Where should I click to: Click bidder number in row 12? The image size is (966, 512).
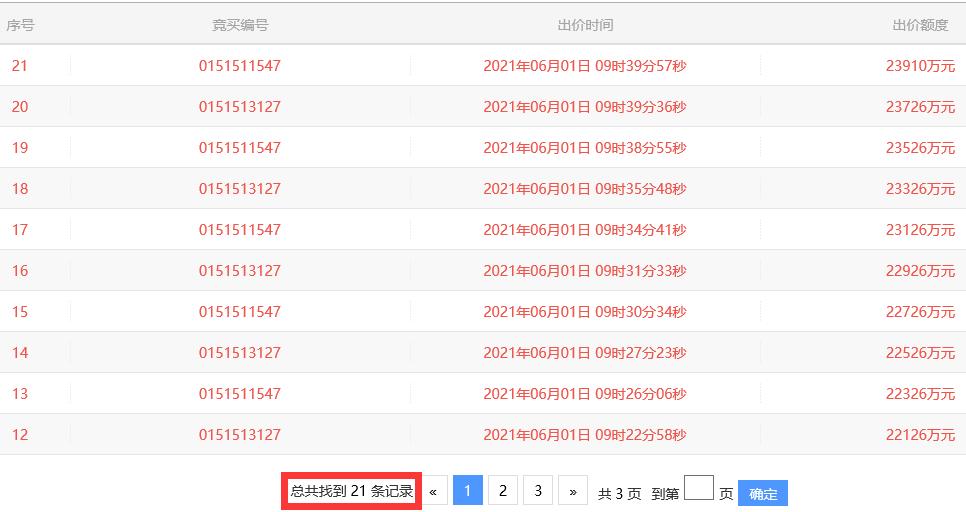(240, 434)
